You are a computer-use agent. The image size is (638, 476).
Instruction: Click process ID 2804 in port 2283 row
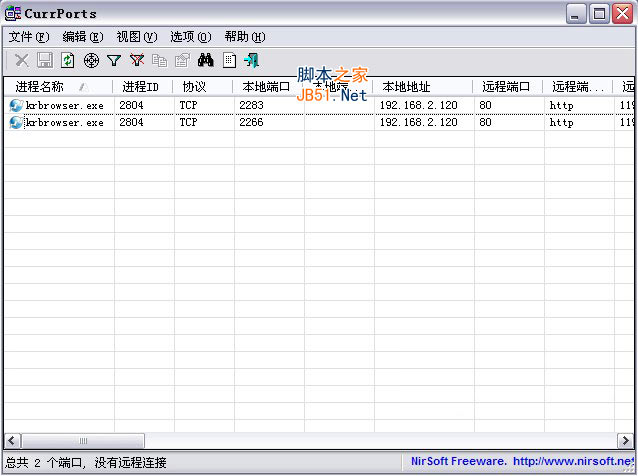tap(131, 105)
